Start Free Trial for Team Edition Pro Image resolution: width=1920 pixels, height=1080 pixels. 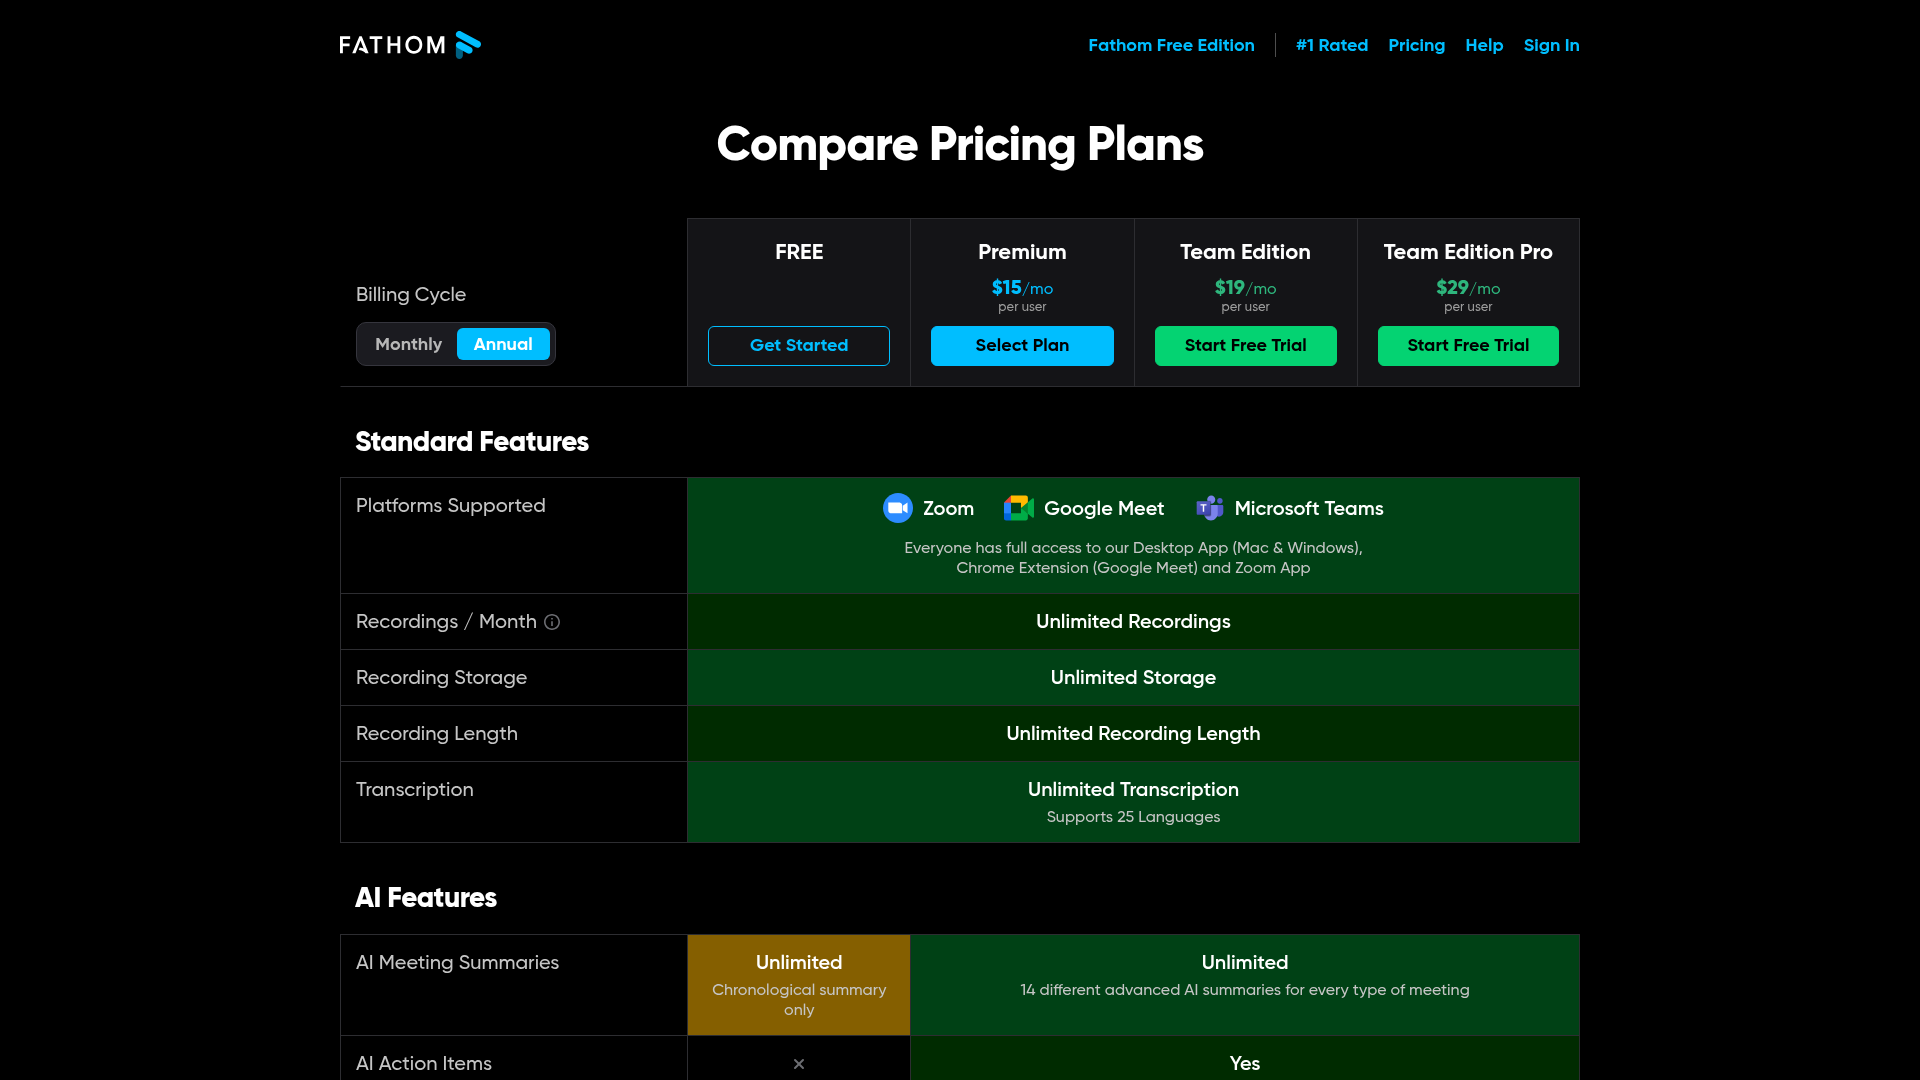click(1468, 346)
